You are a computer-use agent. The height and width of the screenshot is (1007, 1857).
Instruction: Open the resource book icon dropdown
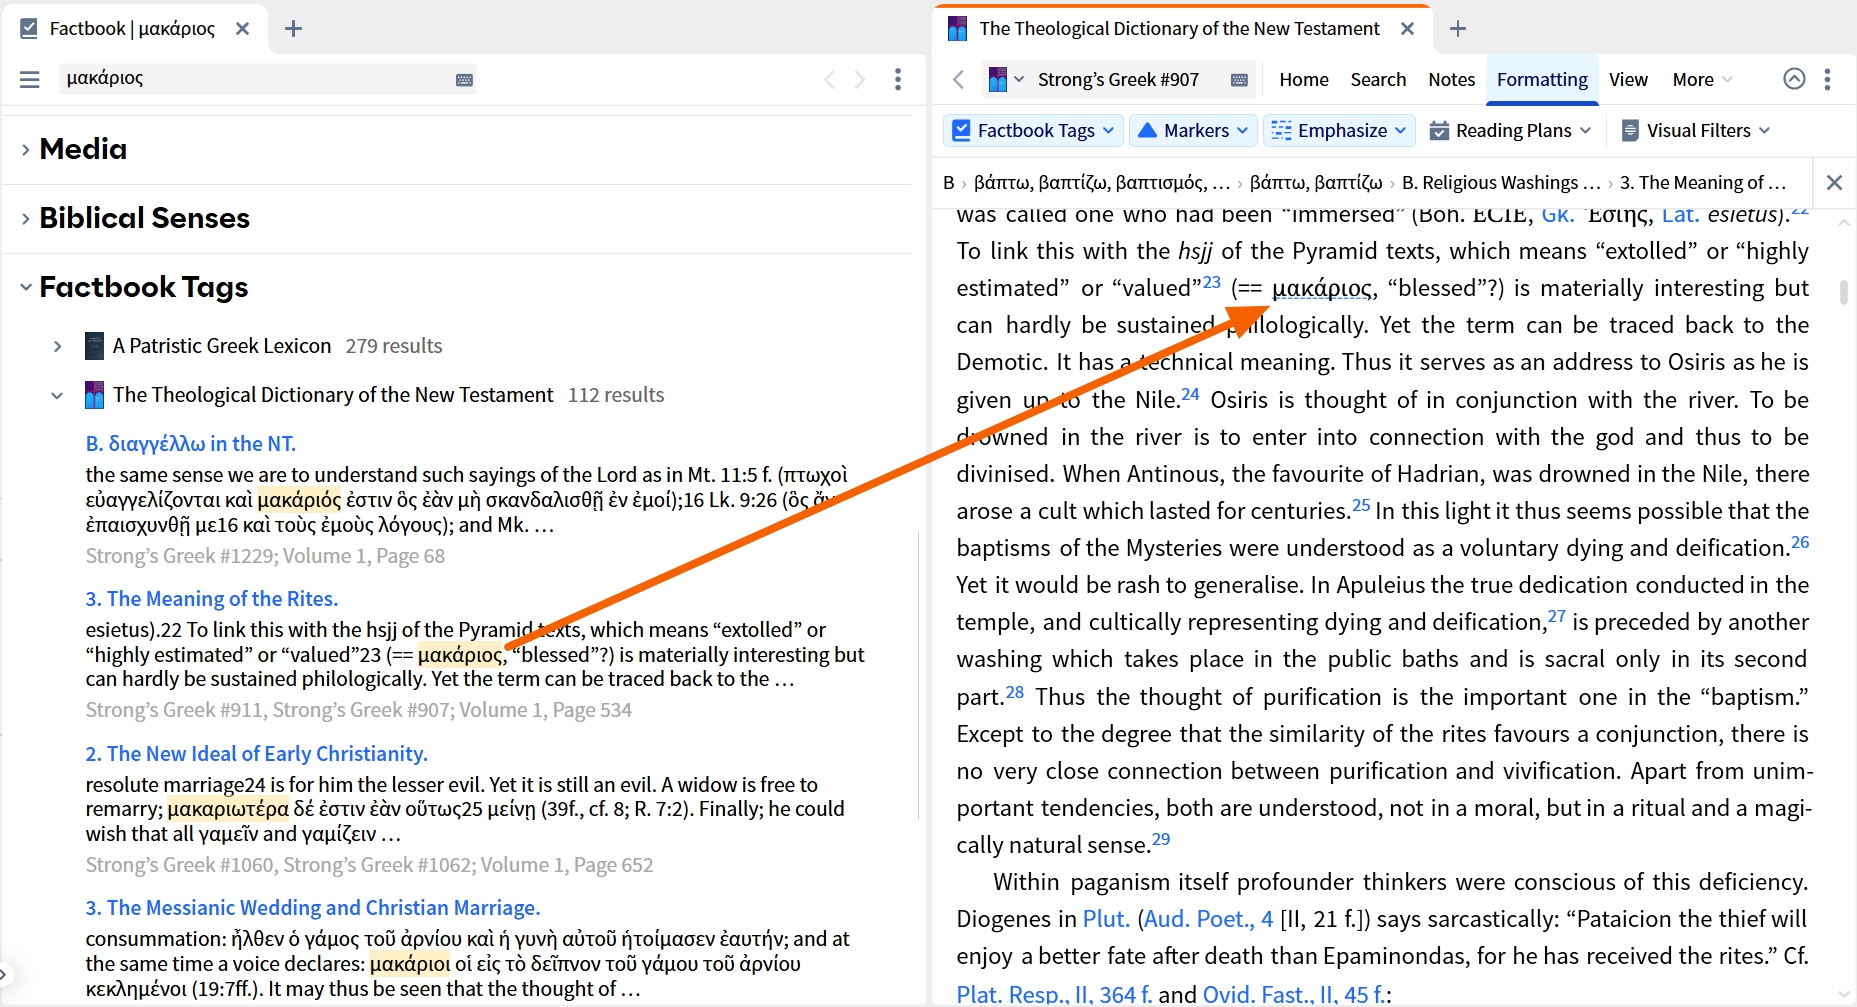click(x=1006, y=79)
